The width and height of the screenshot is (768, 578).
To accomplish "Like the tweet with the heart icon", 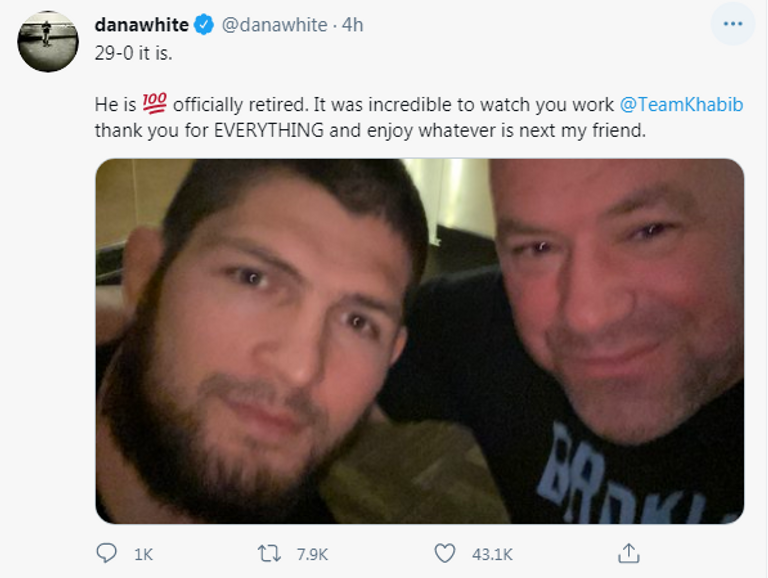I will pos(446,552).
